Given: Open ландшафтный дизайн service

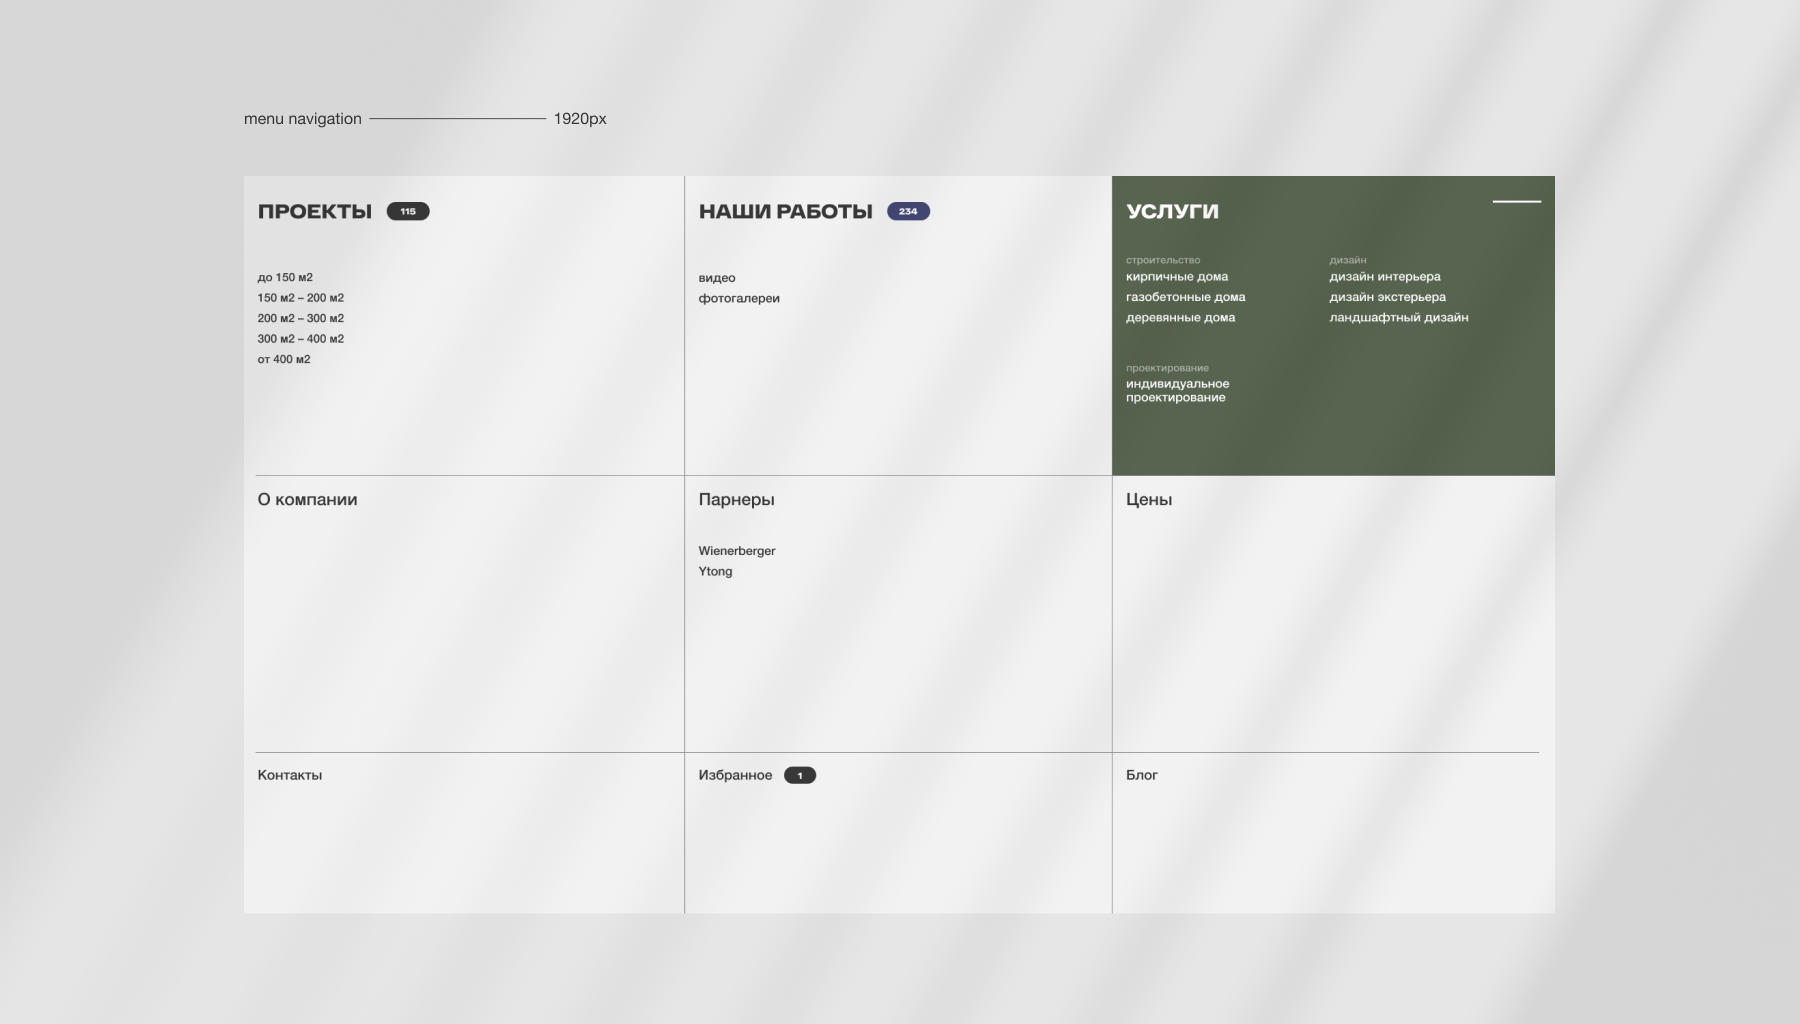Looking at the screenshot, I should (1398, 318).
